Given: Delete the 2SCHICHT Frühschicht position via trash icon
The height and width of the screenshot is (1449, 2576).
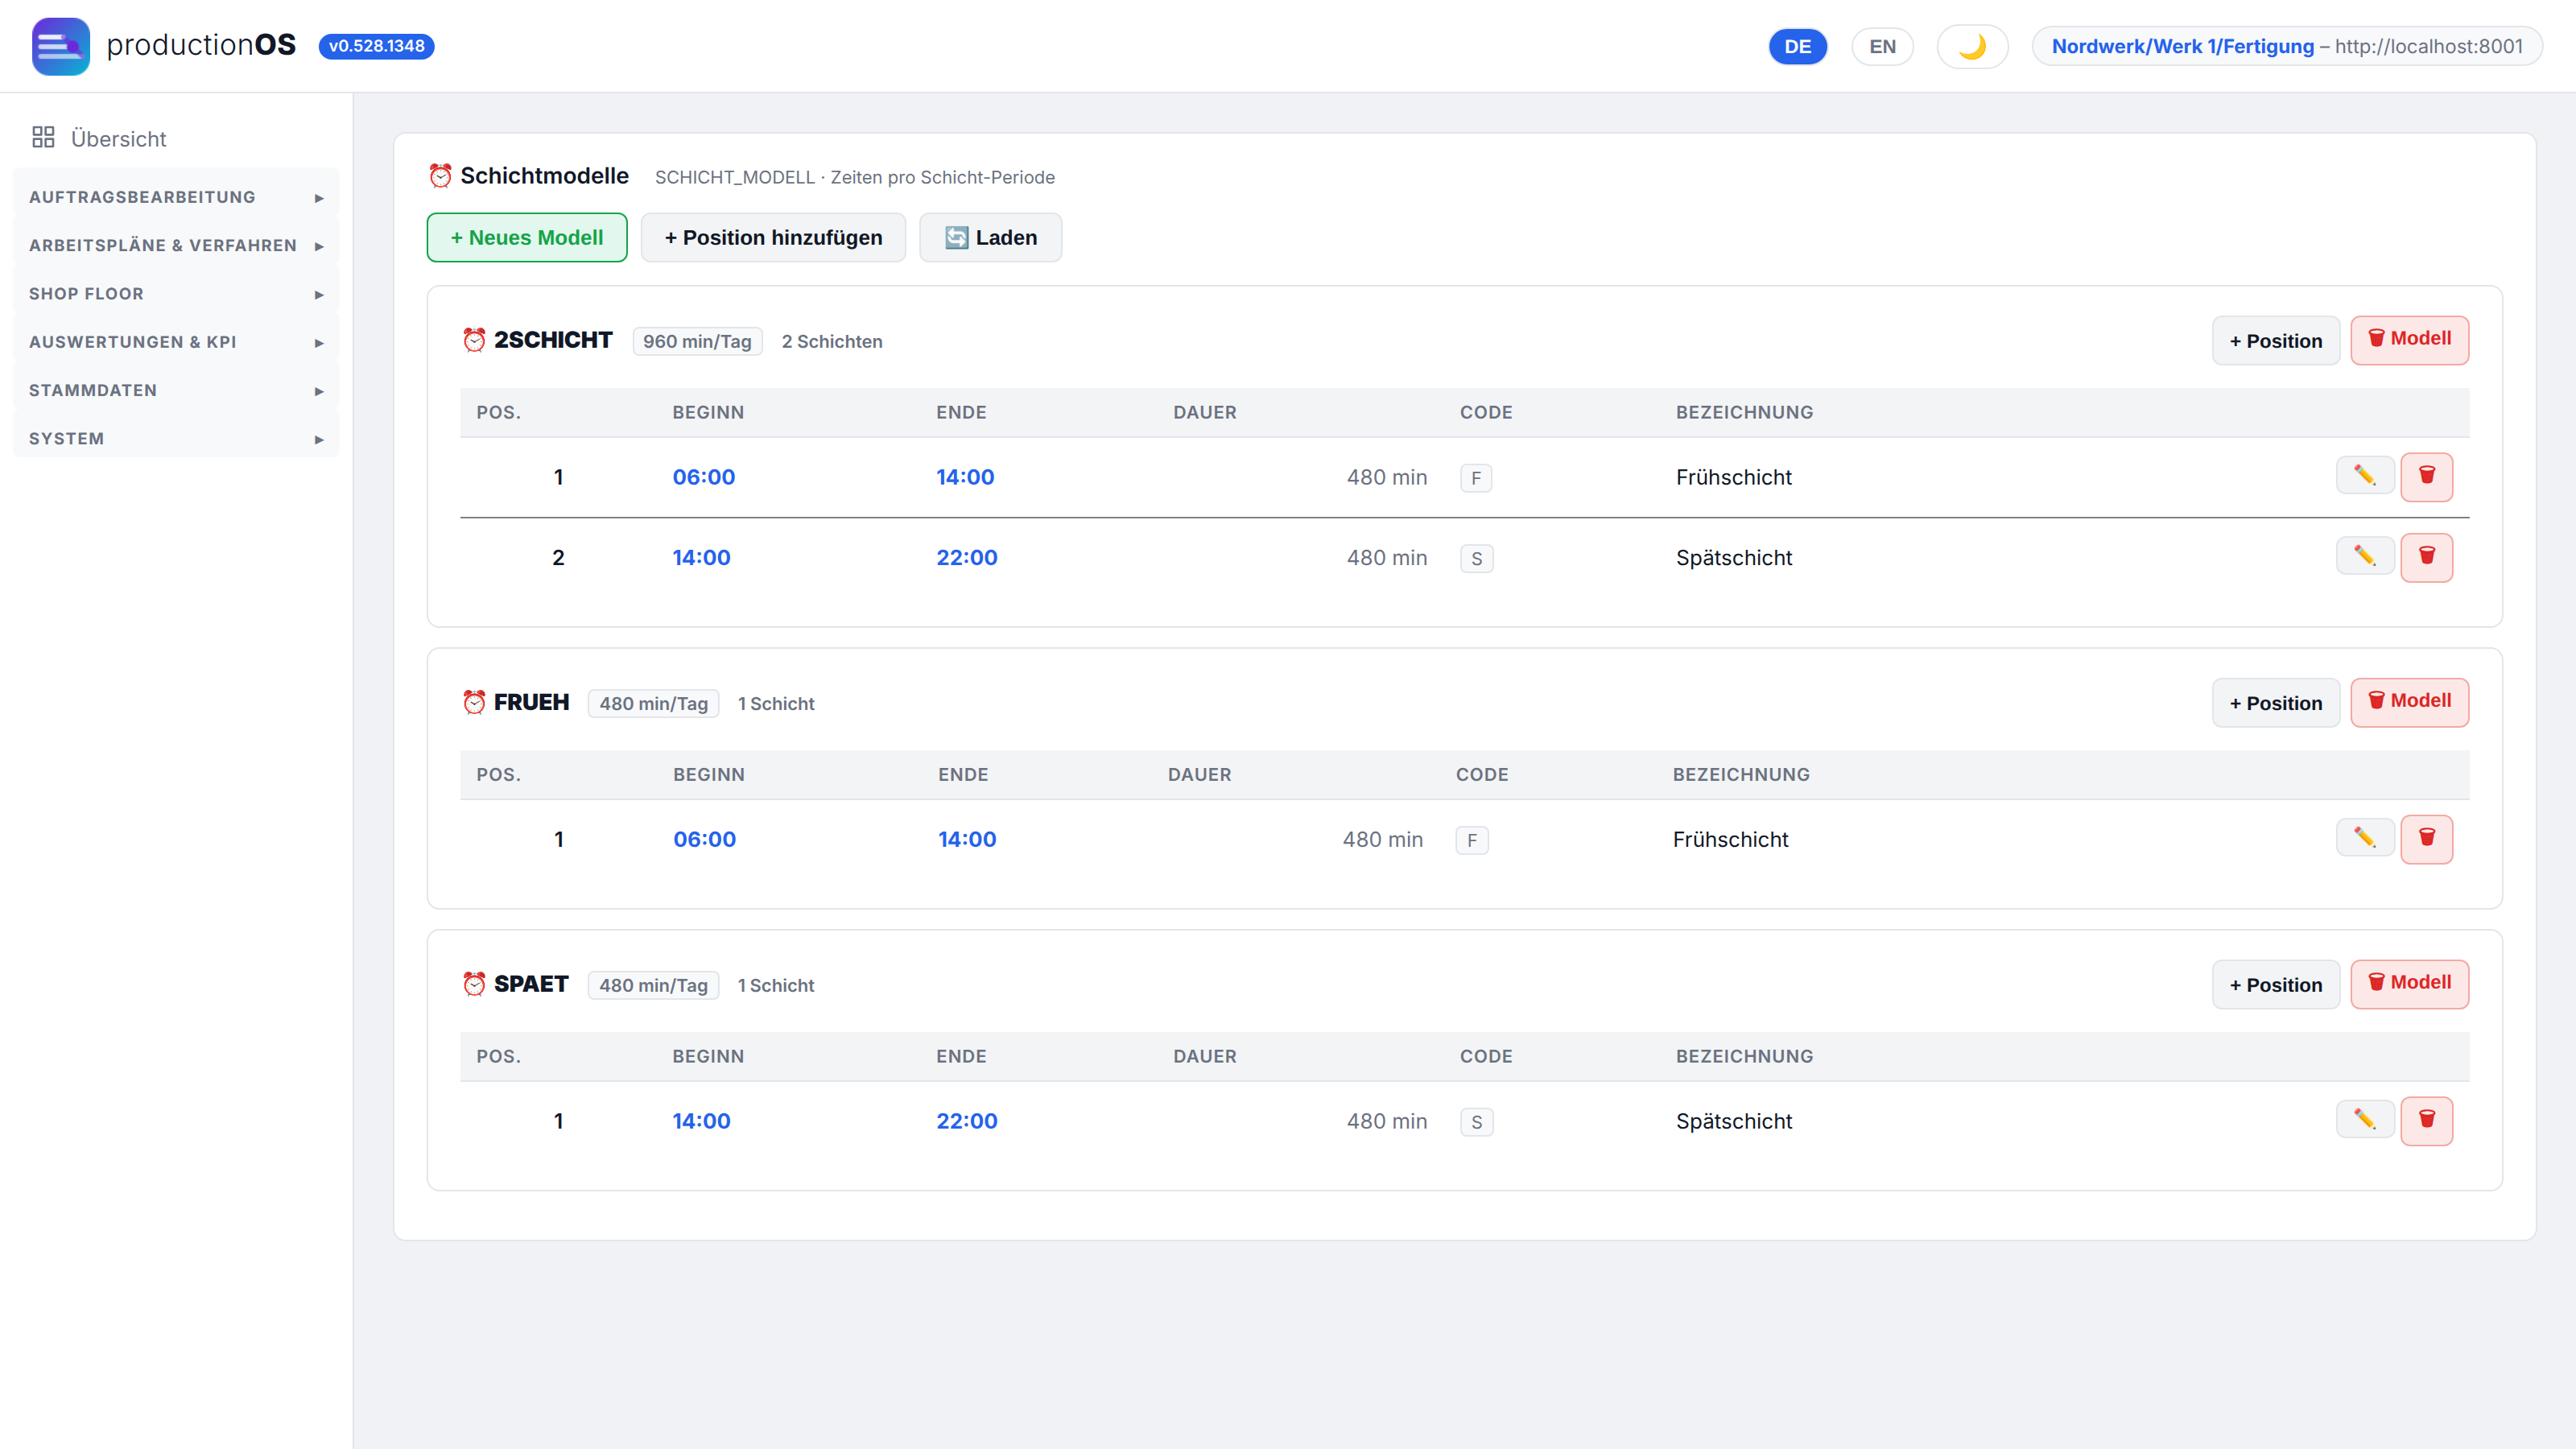Looking at the screenshot, I should tap(2426, 476).
